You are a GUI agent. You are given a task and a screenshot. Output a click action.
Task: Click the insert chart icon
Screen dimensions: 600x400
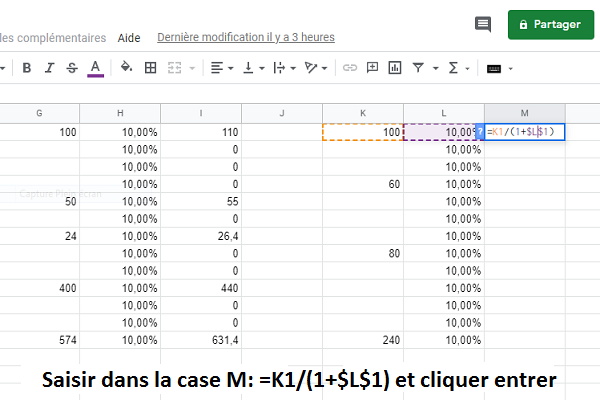tap(395, 68)
